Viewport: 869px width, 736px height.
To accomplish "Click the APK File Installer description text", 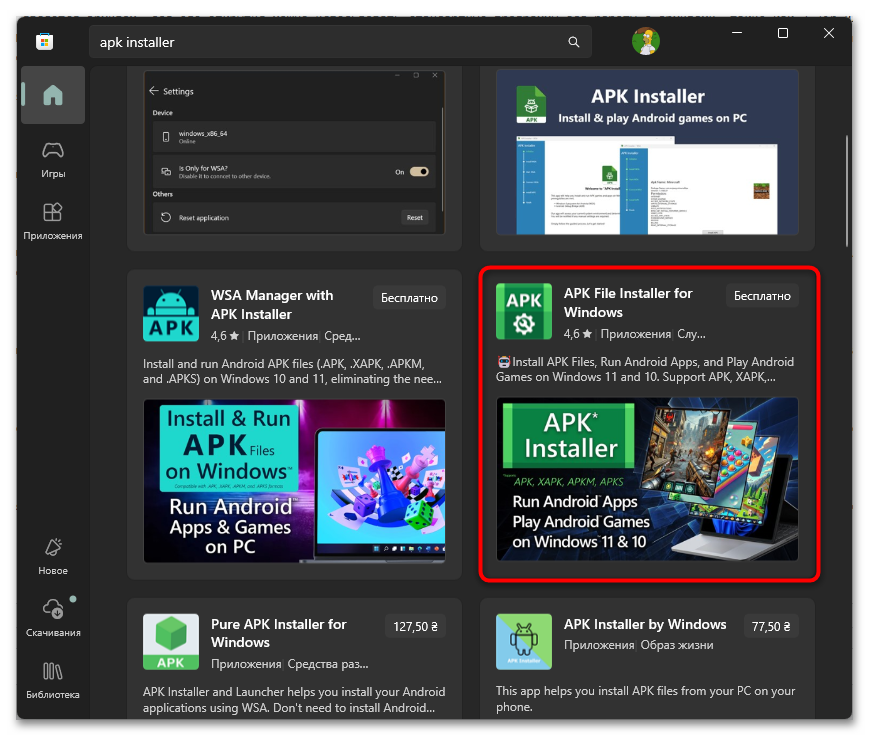I will click(645, 369).
